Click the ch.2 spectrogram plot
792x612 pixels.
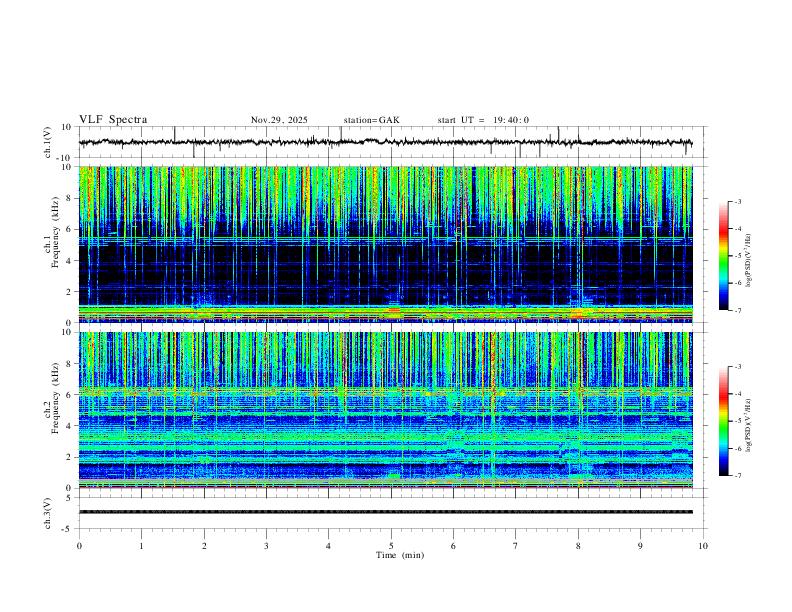(x=385, y=410)
